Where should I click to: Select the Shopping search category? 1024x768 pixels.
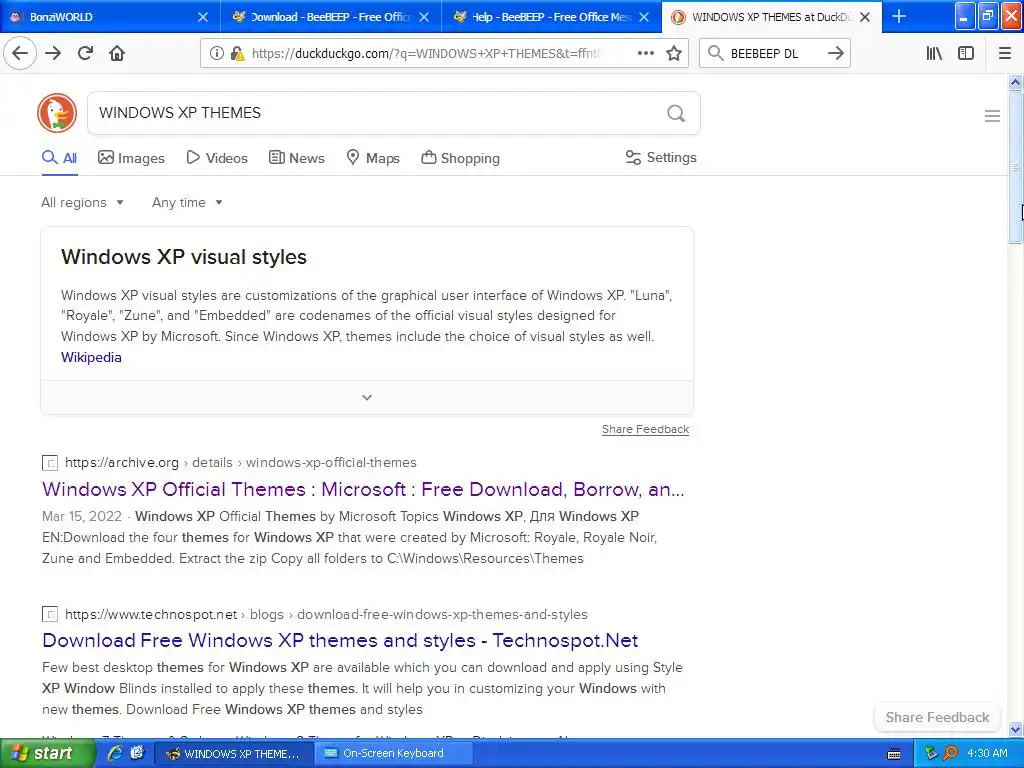coord(460,158)
